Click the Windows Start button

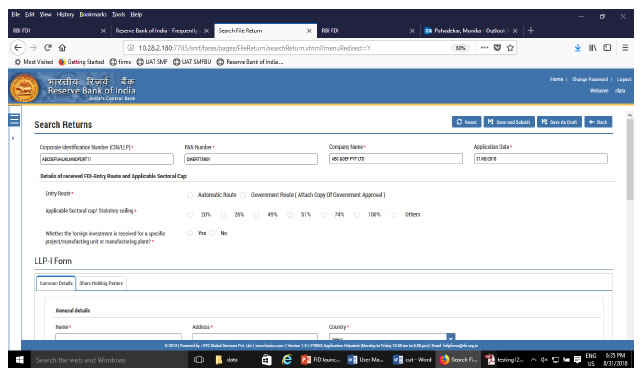19,360
